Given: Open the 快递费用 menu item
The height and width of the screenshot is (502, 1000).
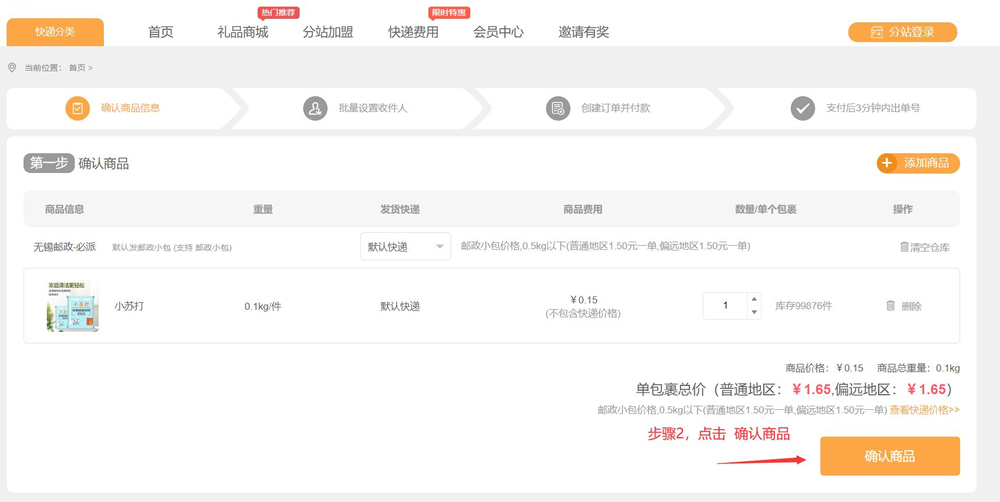Looking at the screenshot, I should click(x=413, y=32).
